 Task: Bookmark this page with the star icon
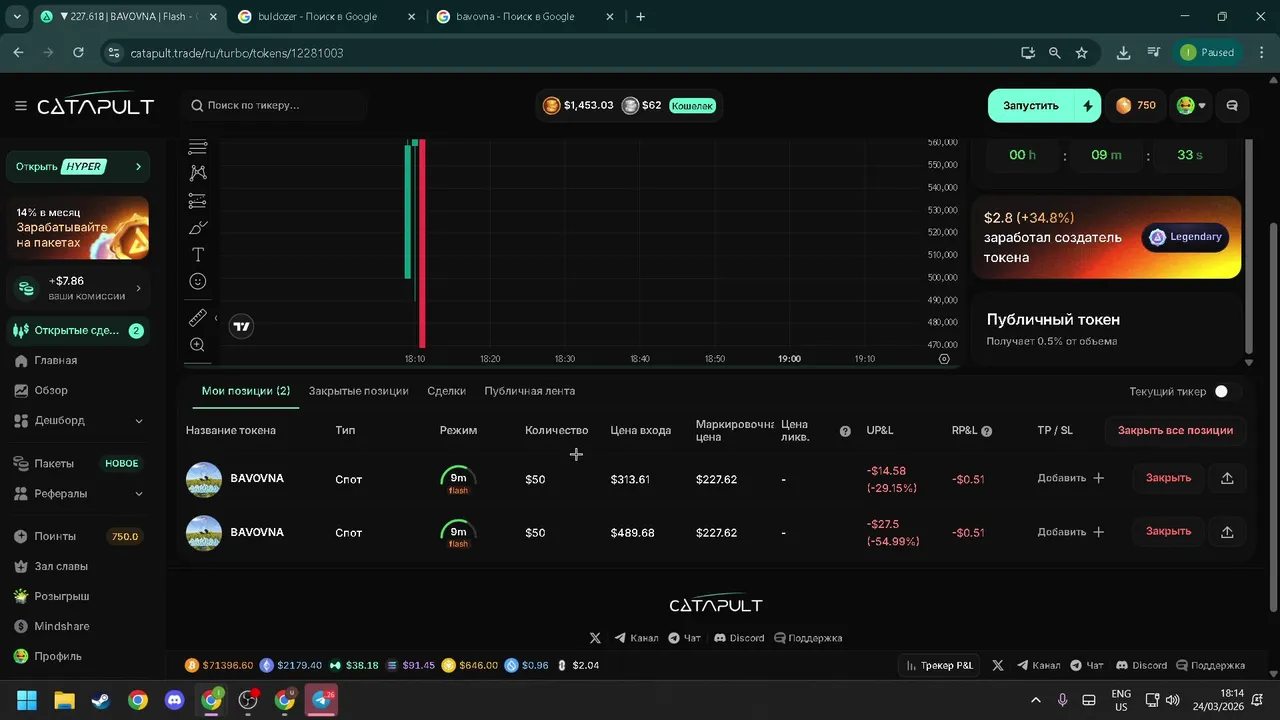point(1081,52)
